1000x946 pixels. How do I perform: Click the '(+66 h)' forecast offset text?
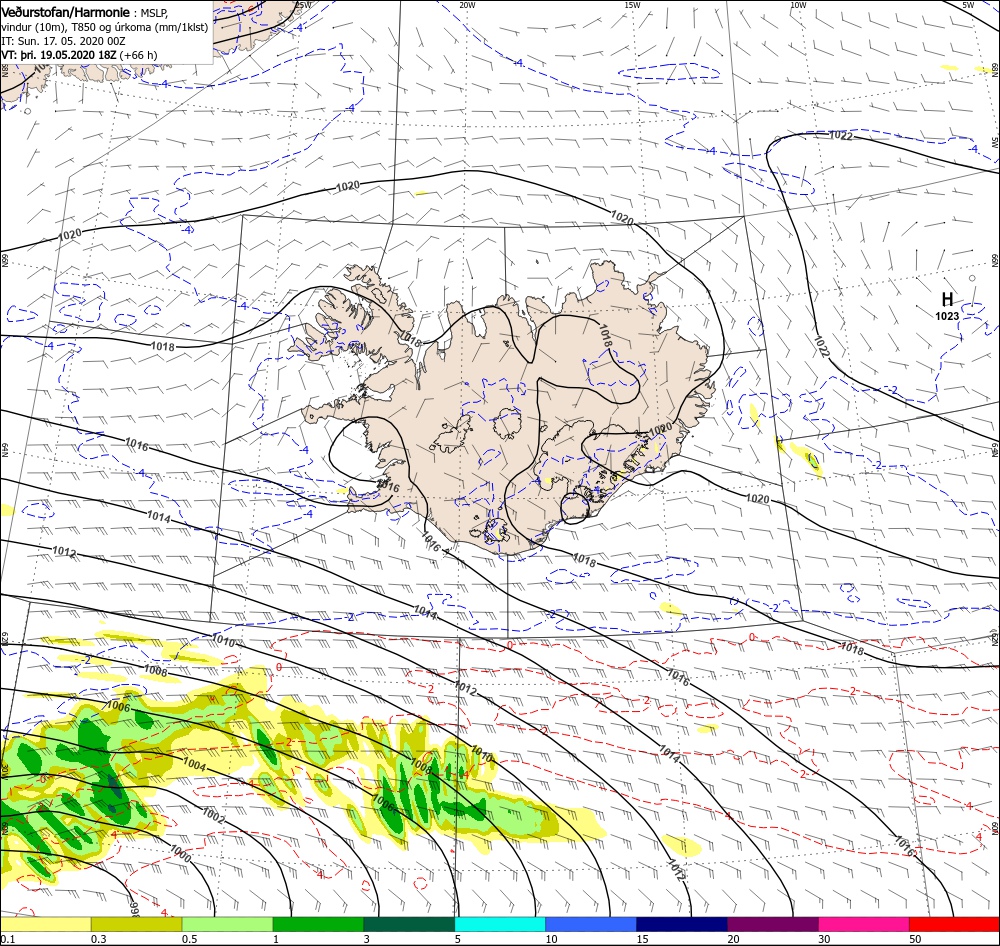click(138, 55)
